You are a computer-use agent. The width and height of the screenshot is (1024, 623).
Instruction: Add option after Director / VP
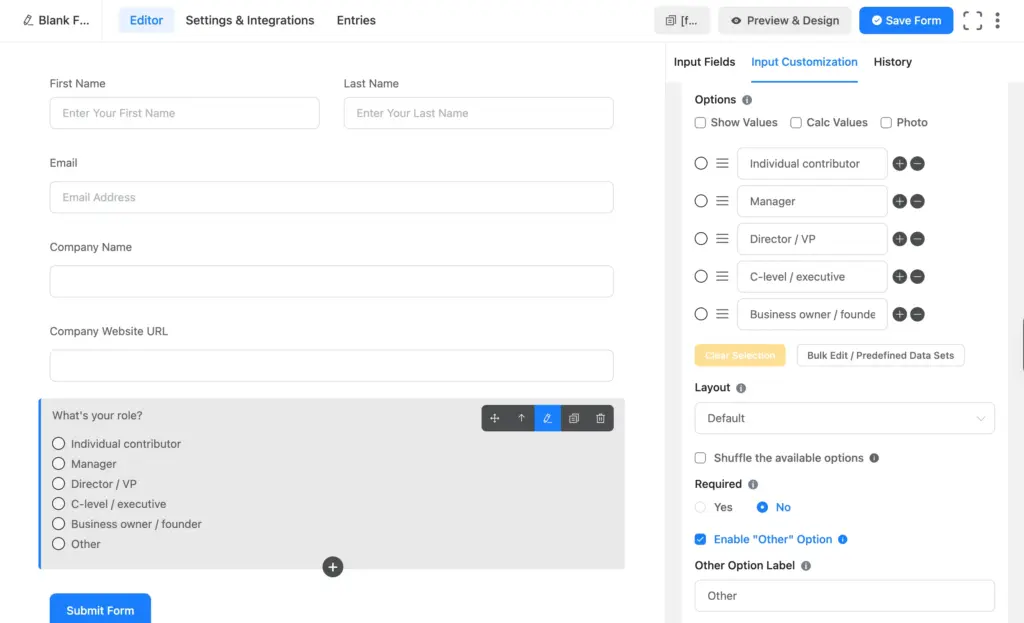click(899, 239)
